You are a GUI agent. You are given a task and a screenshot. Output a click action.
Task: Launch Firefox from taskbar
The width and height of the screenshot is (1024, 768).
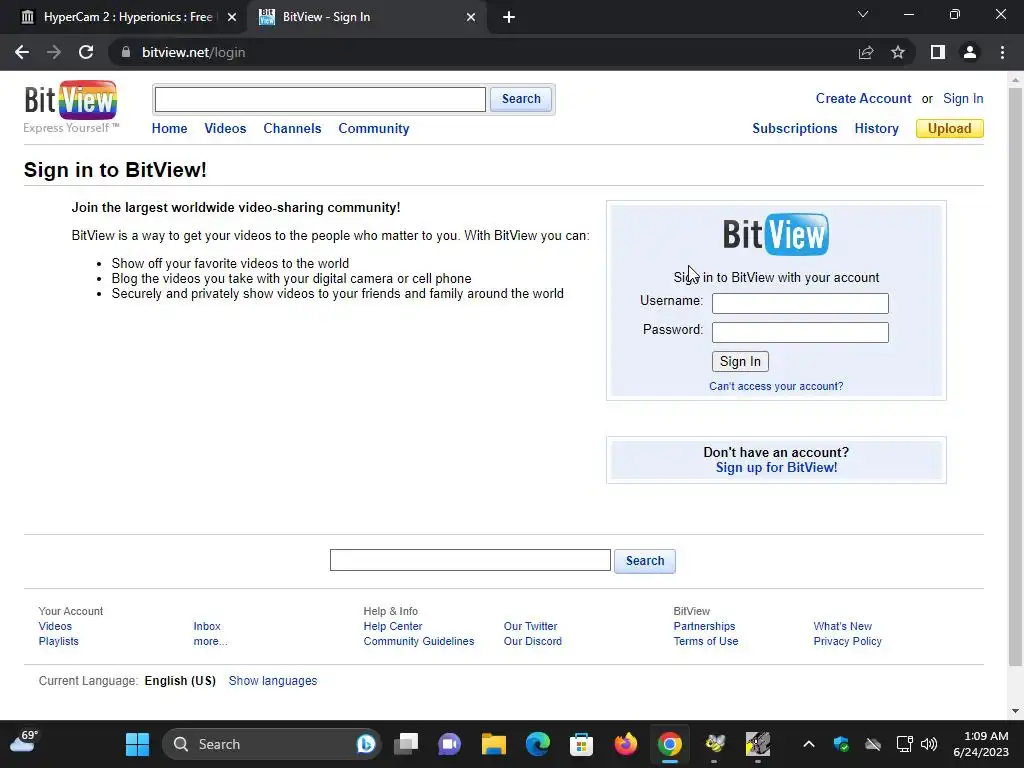(626, 744)
